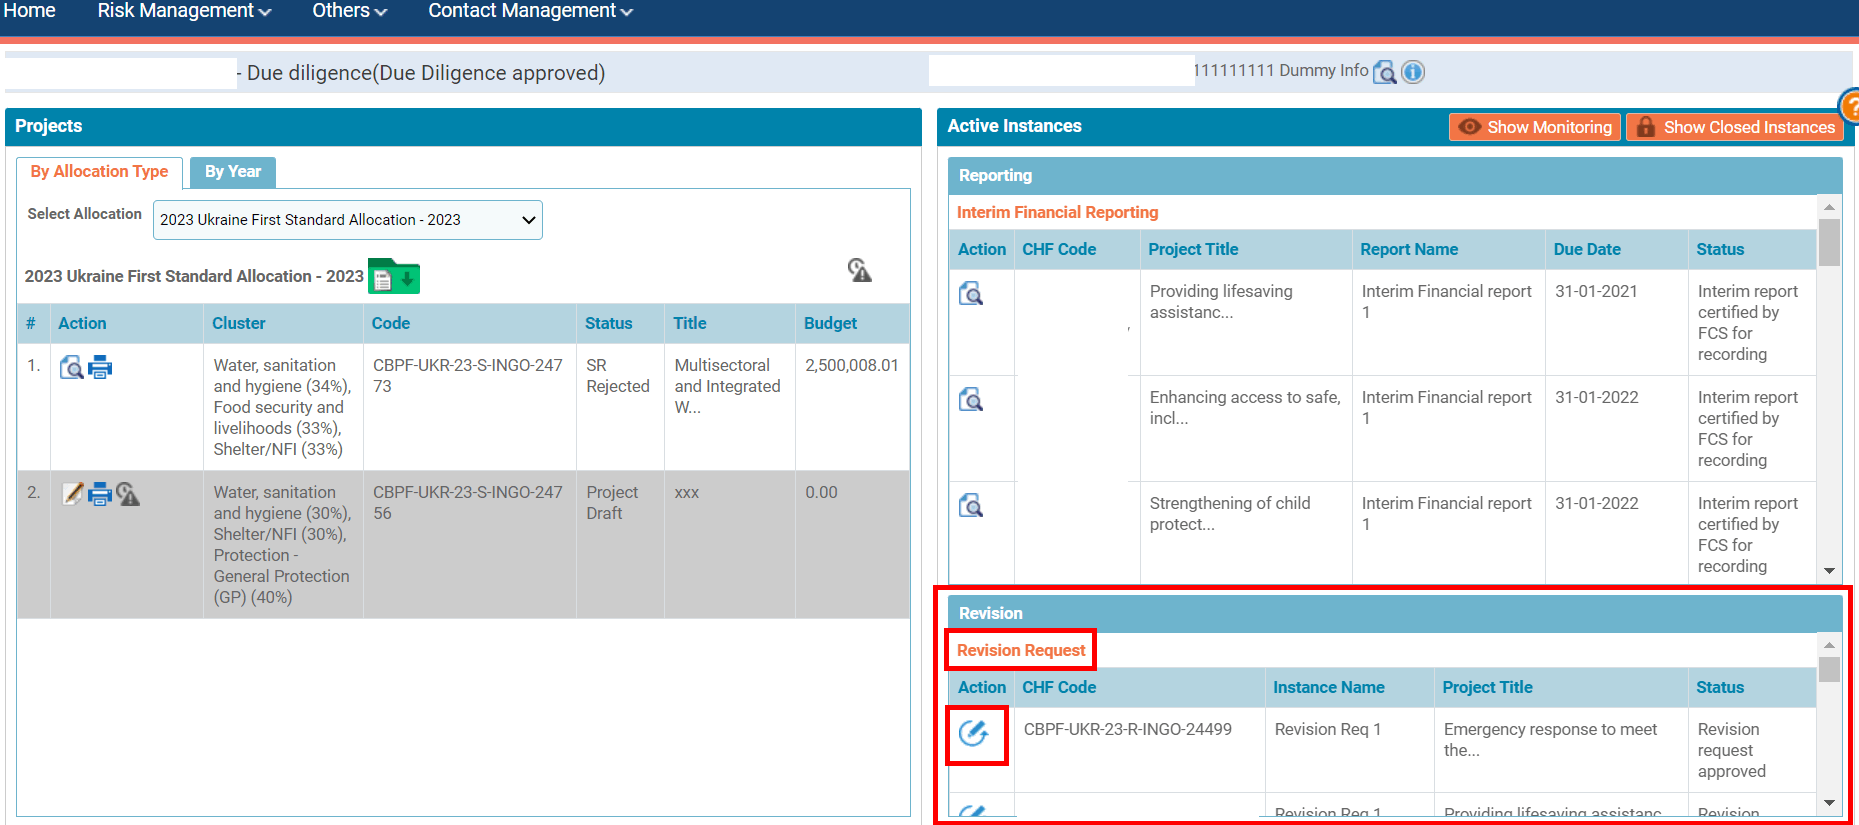The width and height of the screenshot is (1859, 825).
Task: Expand Contact Management menu
Action: coord(530,11)
